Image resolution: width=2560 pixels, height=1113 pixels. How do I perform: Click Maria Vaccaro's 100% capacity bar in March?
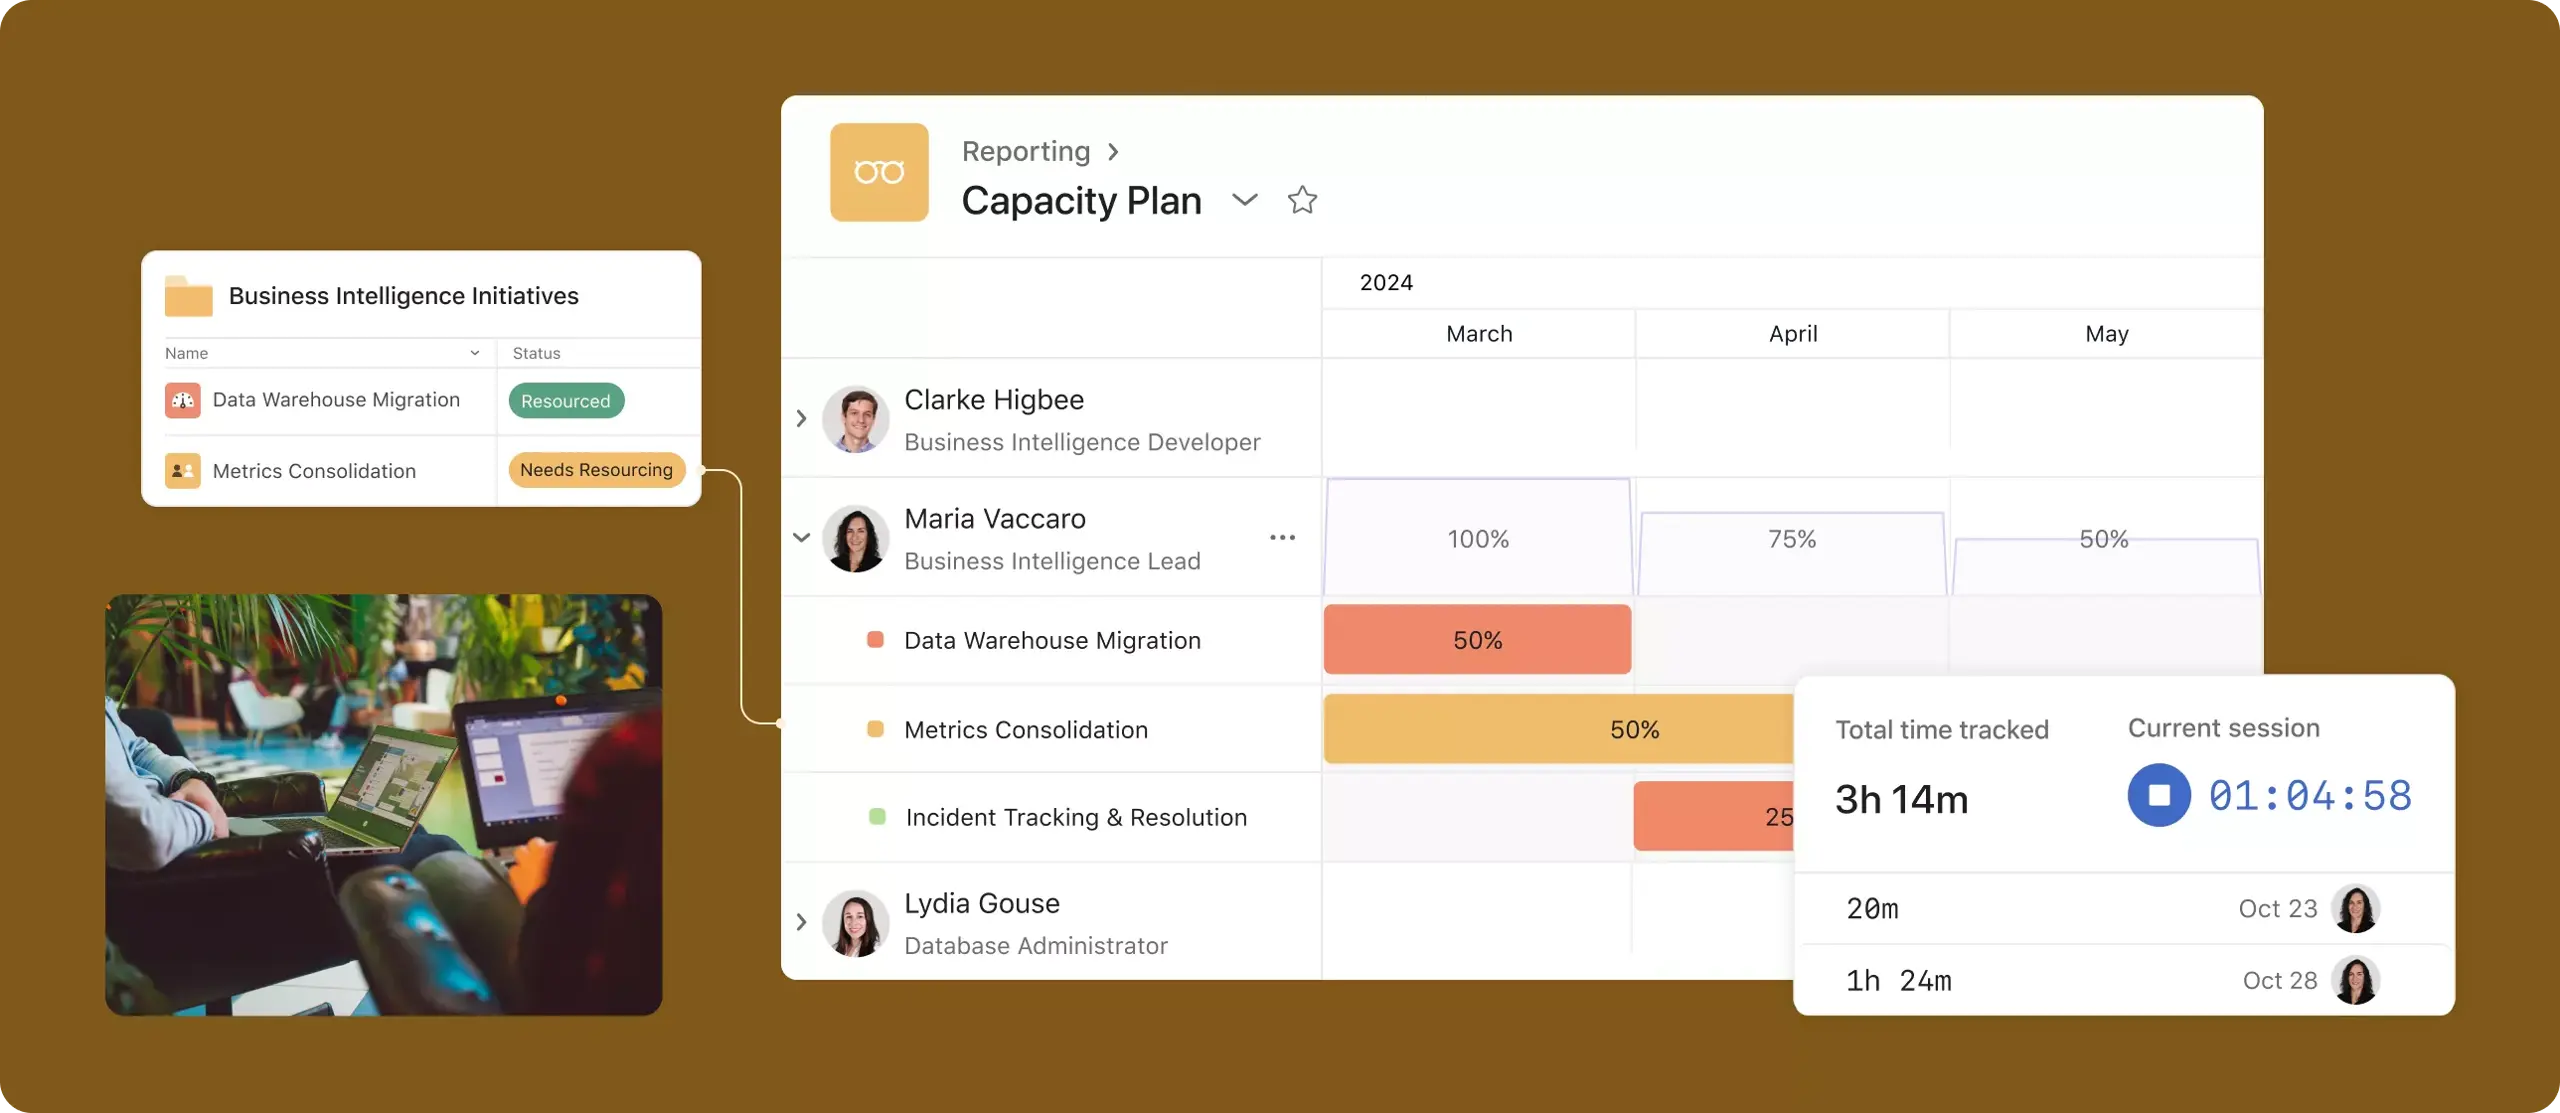point(1478,535)
